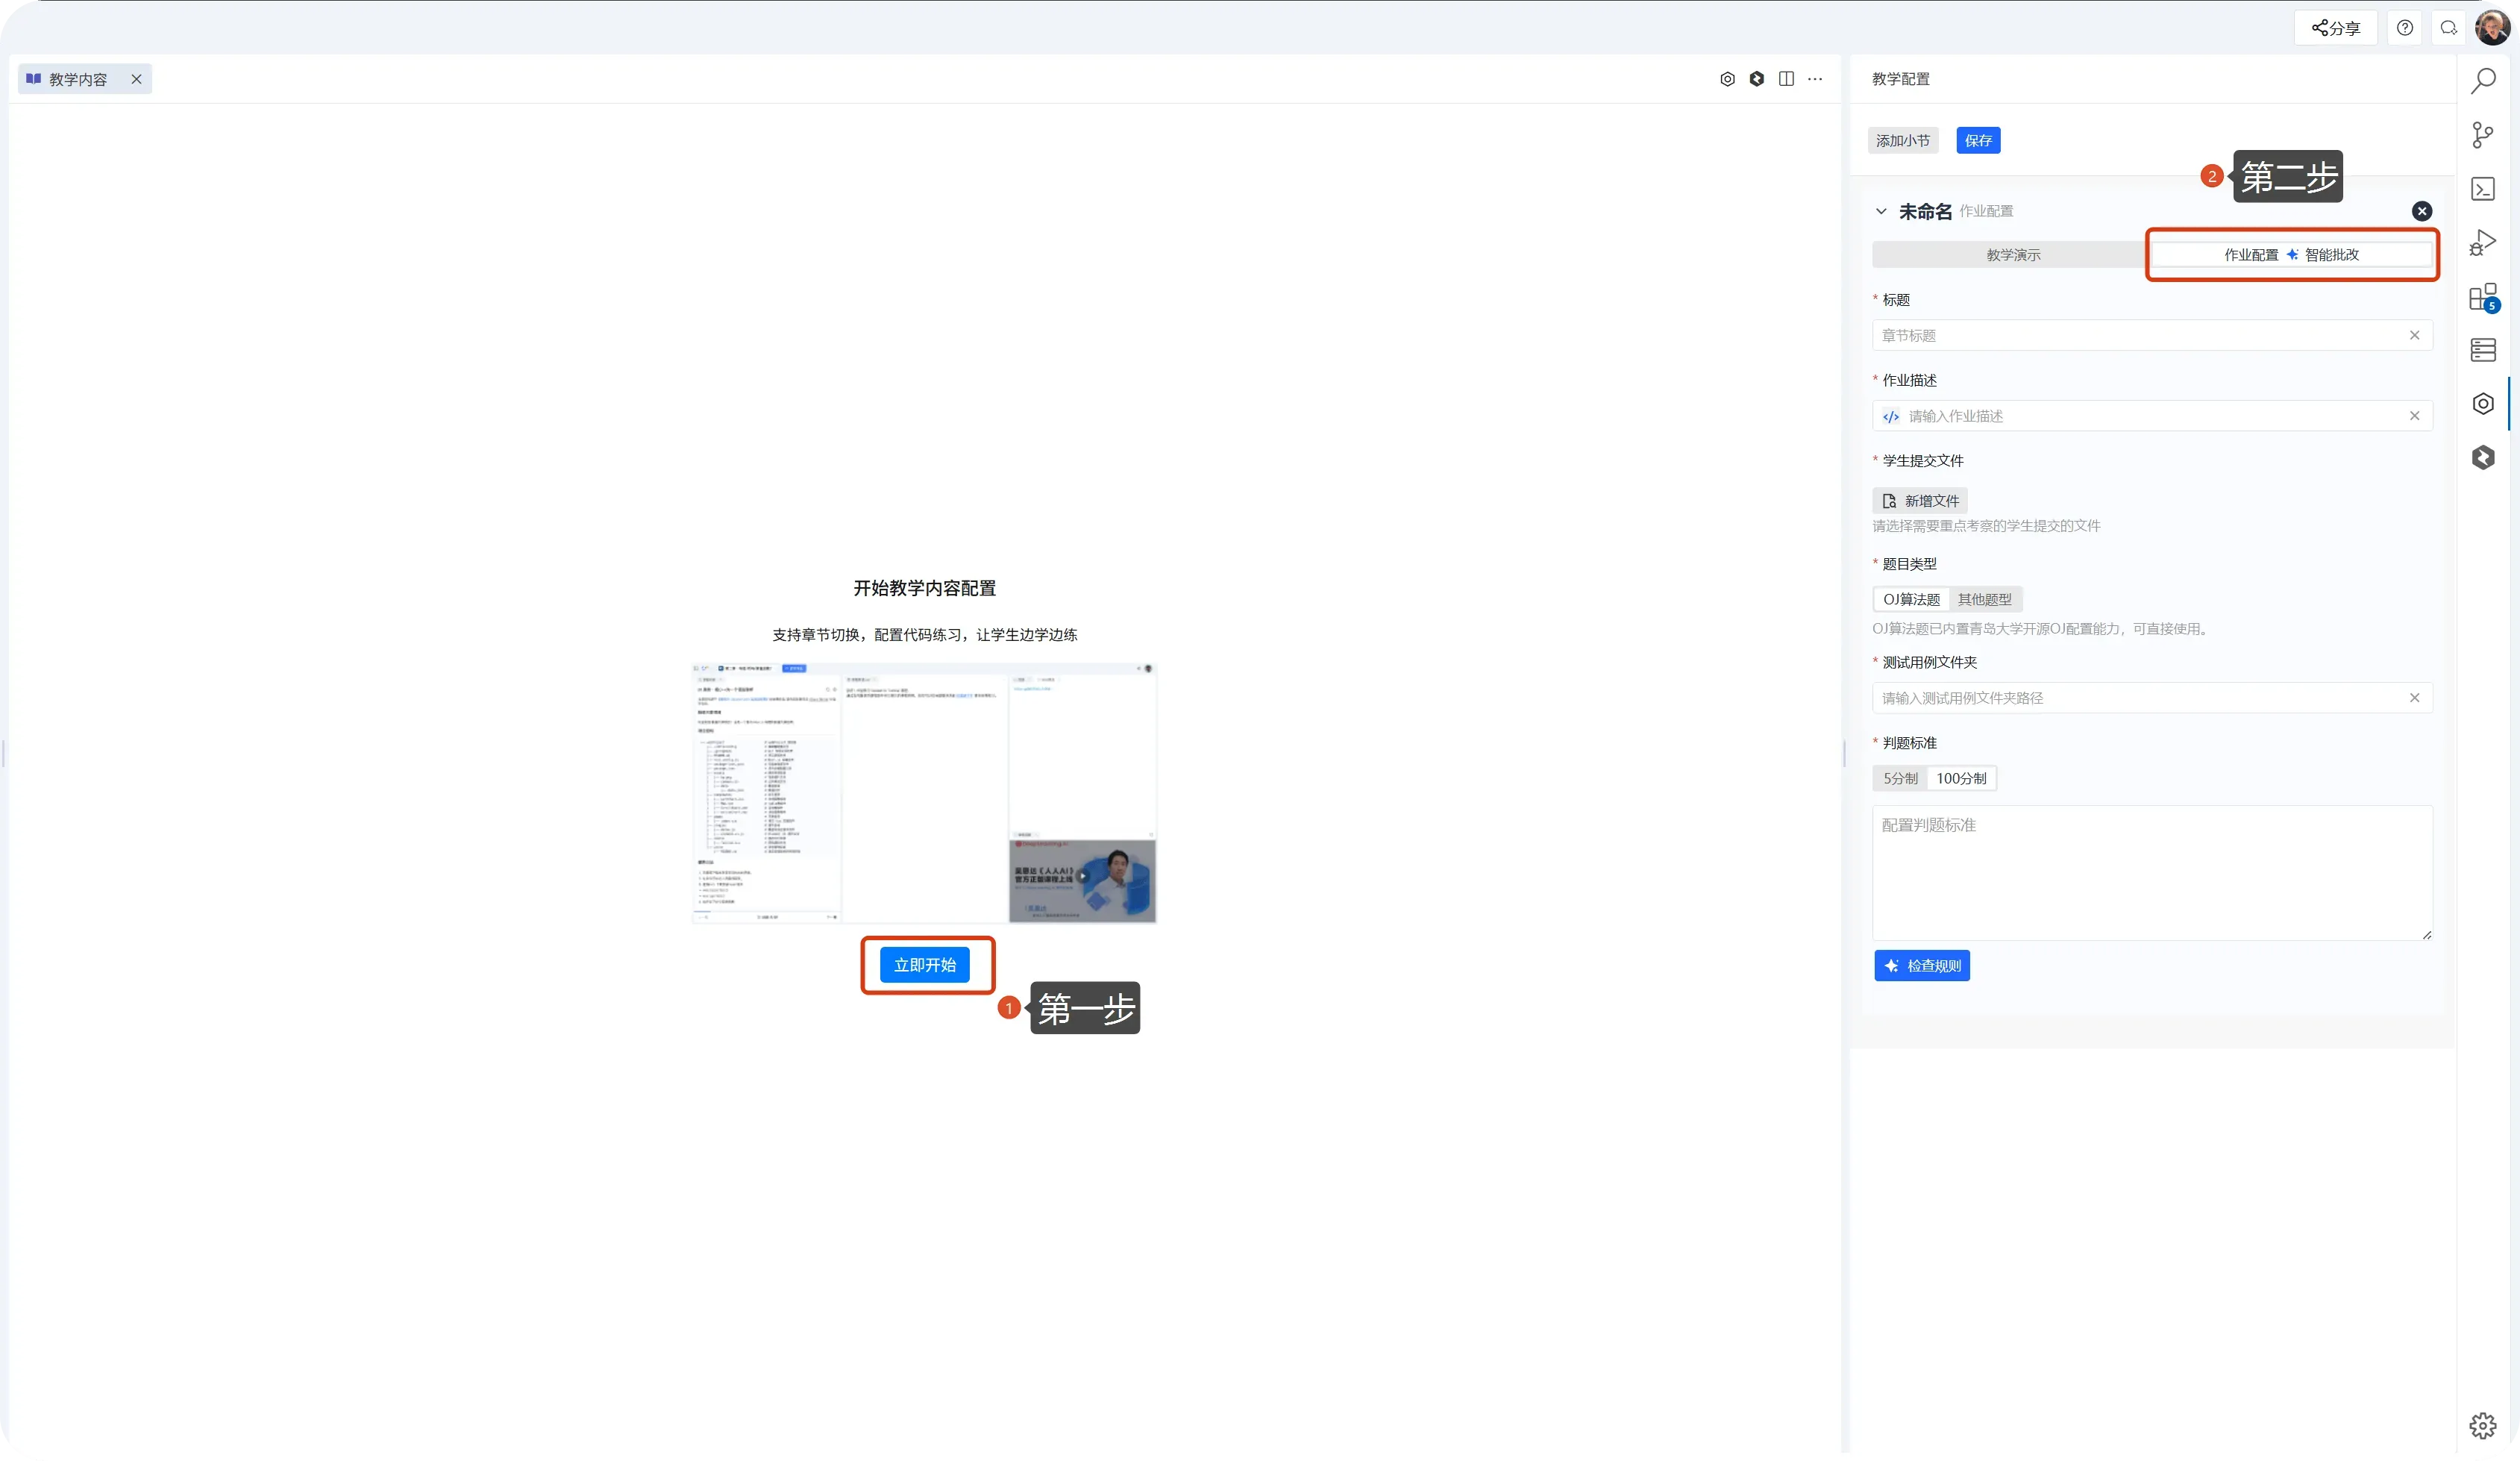Choose the 100分制 grading scale
2520x1461 pixels.
(x=1961, y=779)
